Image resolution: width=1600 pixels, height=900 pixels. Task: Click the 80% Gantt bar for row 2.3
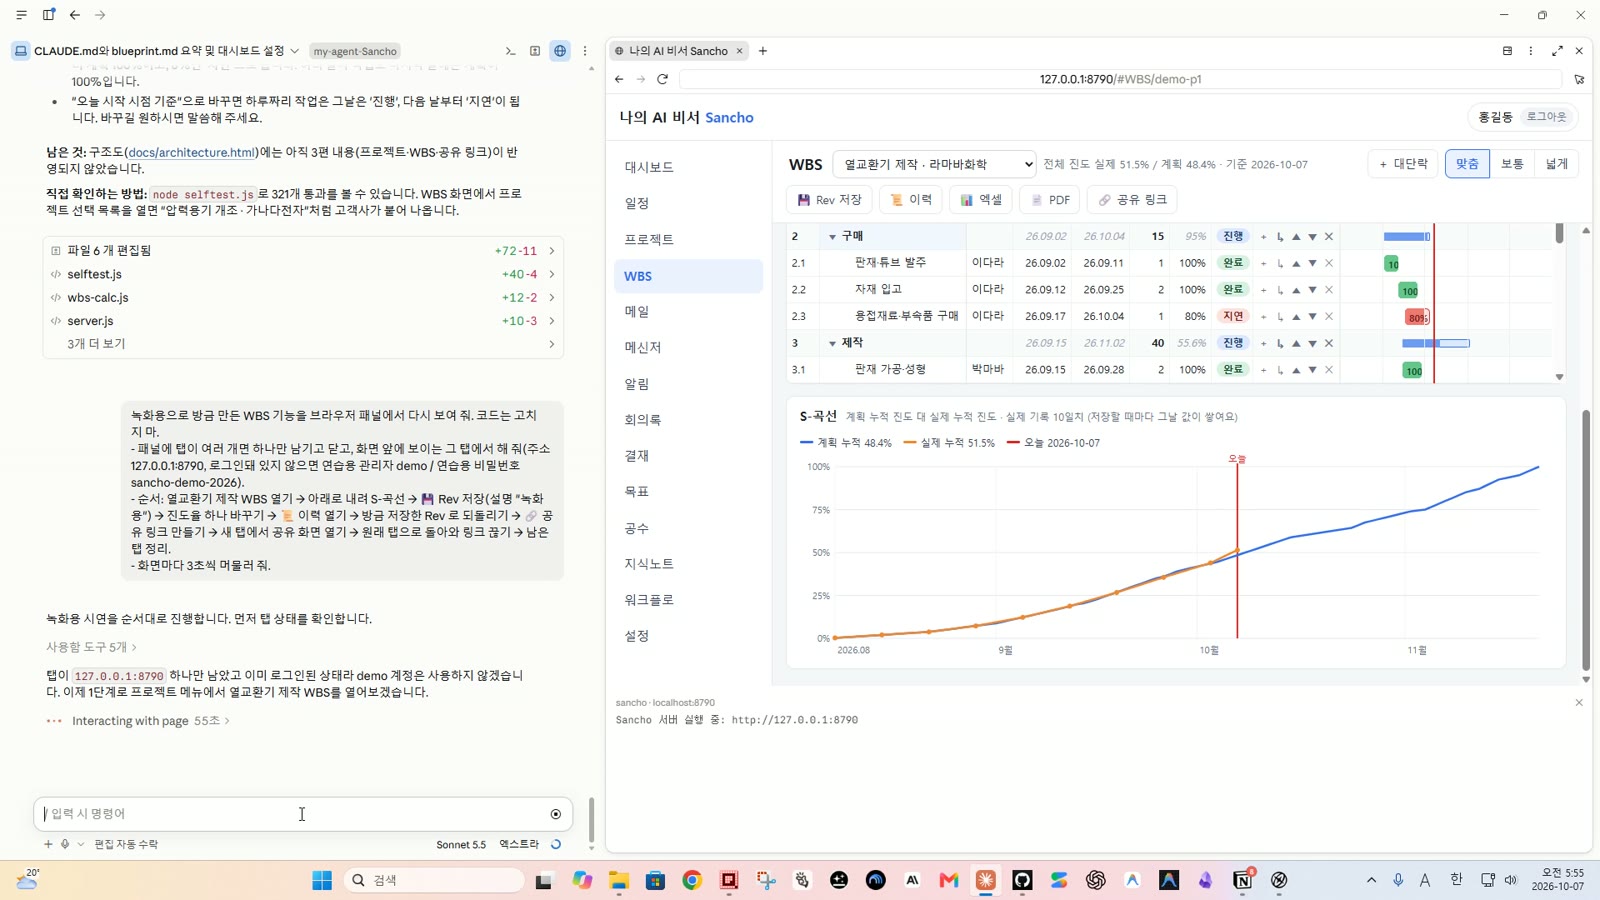click(1417, 317)
